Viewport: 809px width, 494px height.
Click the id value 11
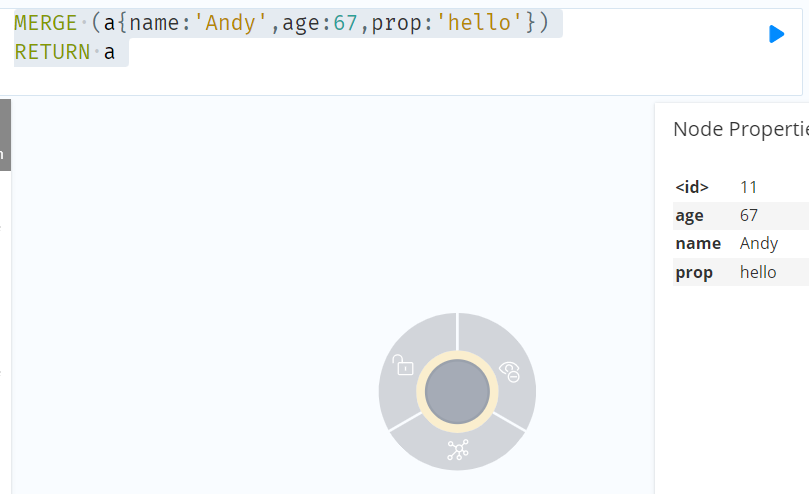[x=748, y=187]
